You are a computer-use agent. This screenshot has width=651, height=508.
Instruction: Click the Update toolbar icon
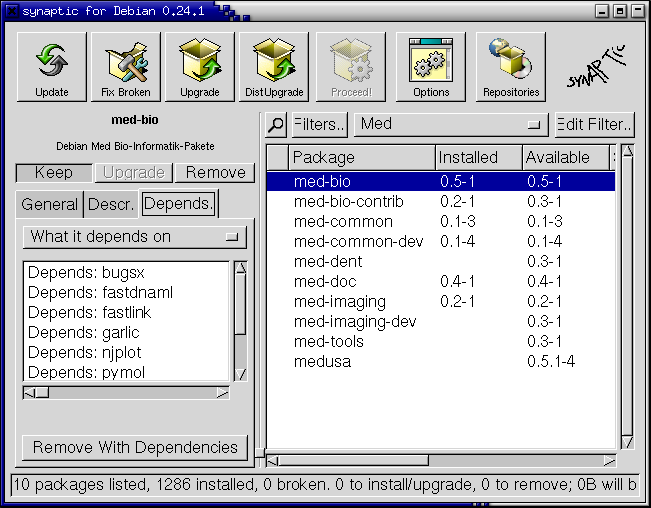tap(52, 67)
